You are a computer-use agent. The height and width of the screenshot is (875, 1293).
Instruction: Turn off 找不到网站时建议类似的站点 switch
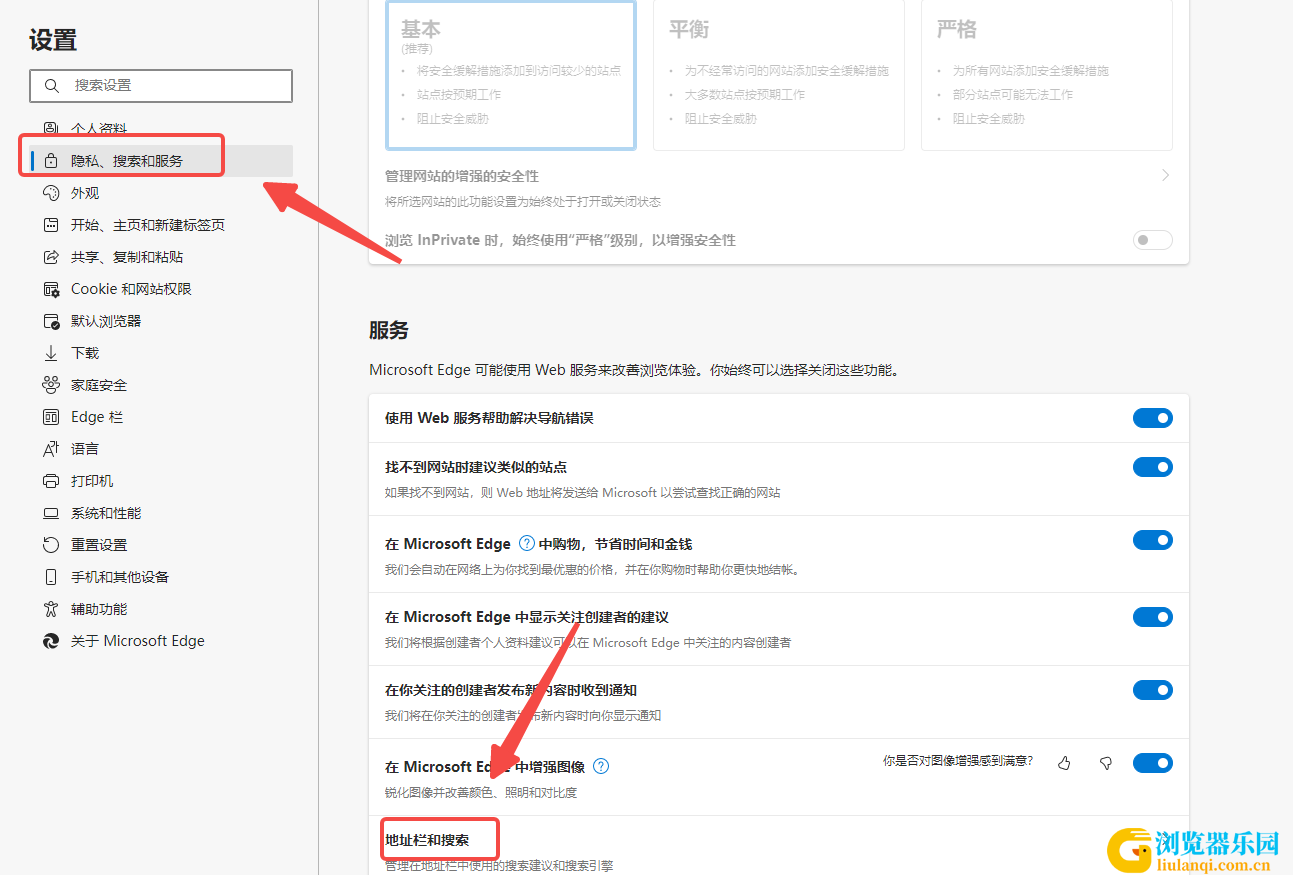pos(1153,467)
